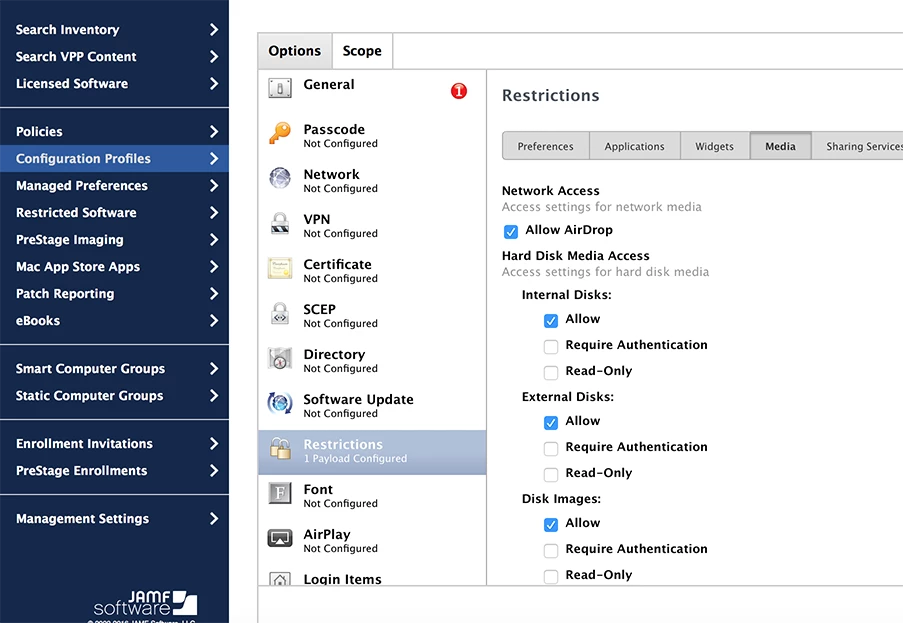
Task: Click the JAMF Software logo
Action: [x=145, y=603]
